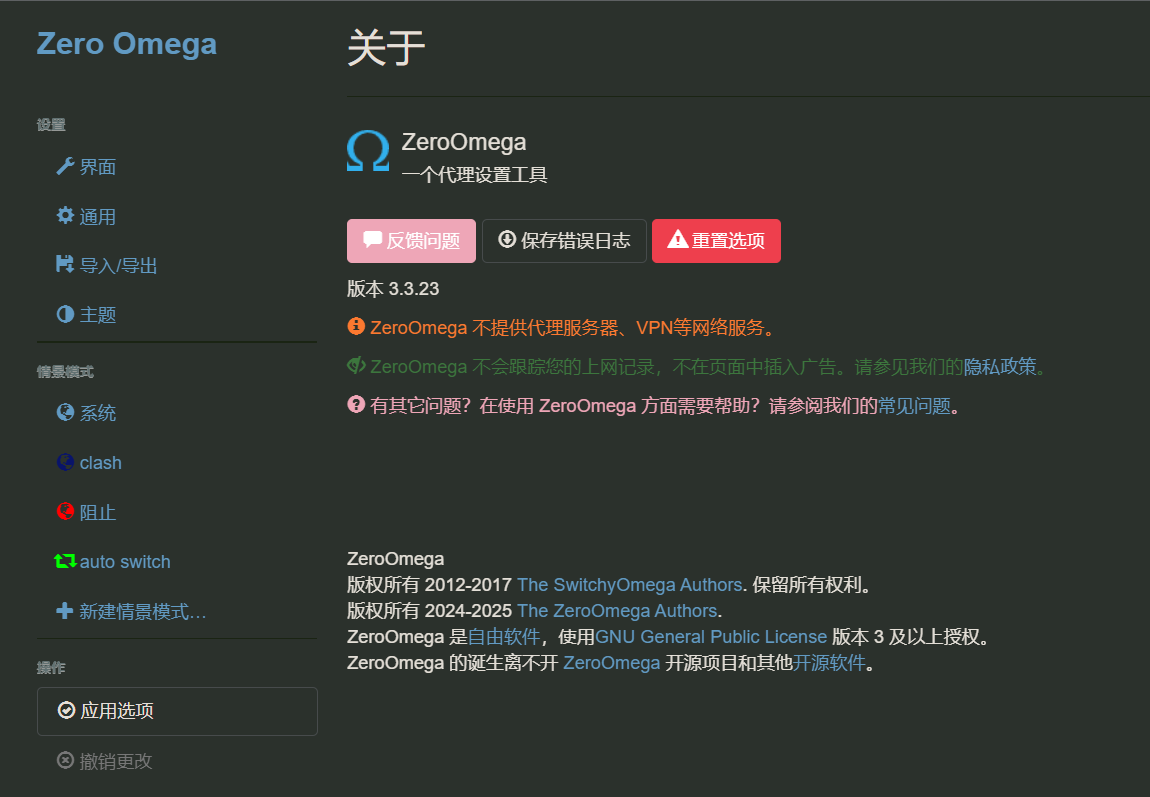This screenshot has width=1150, height=797.
Task: Click the 操作 section label
Action: (51, 667)
